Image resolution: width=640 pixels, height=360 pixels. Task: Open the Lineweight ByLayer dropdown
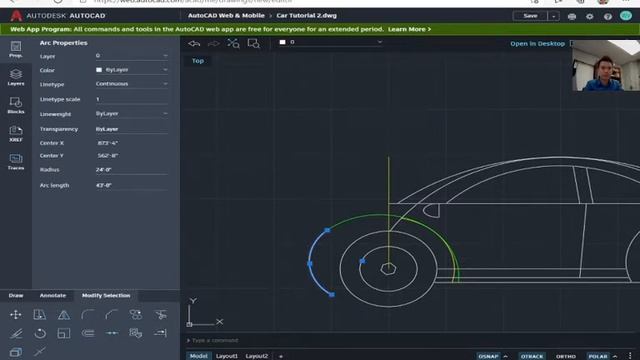pos(131,113)
